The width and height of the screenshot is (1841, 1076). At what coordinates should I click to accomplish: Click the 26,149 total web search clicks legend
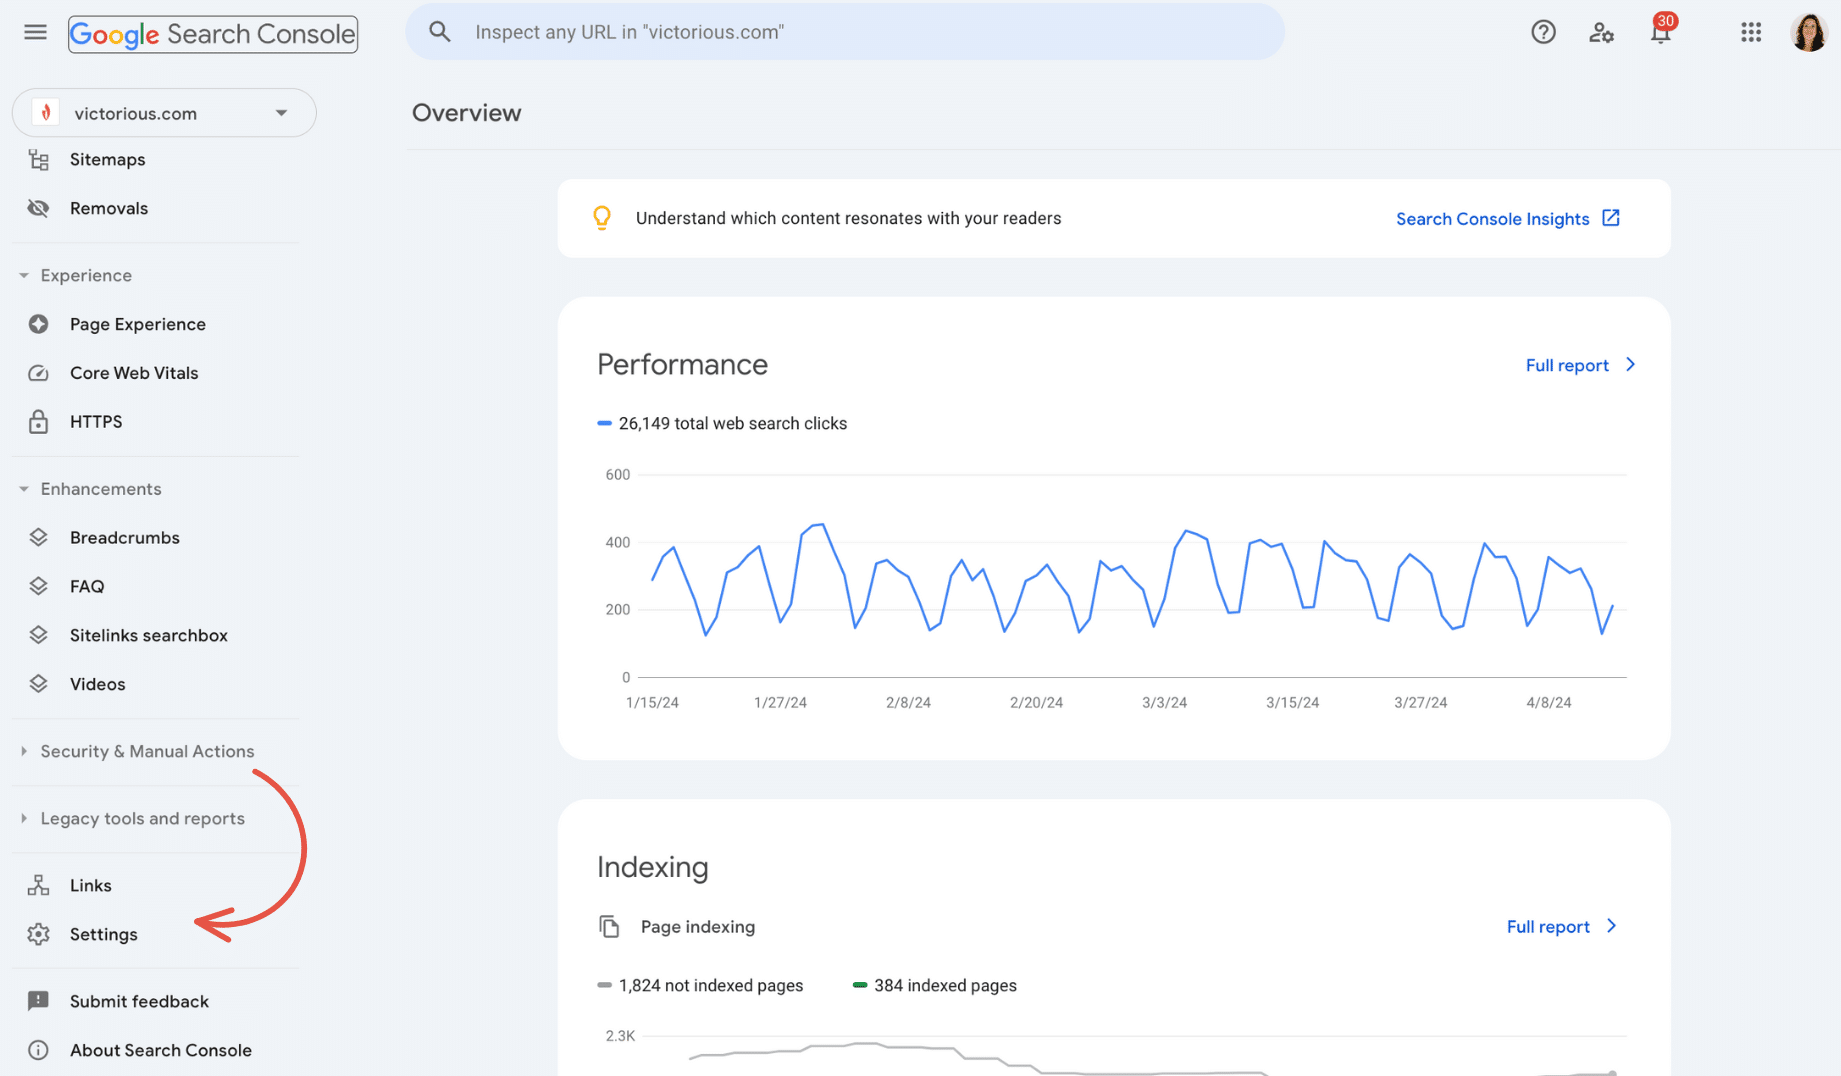722,423
